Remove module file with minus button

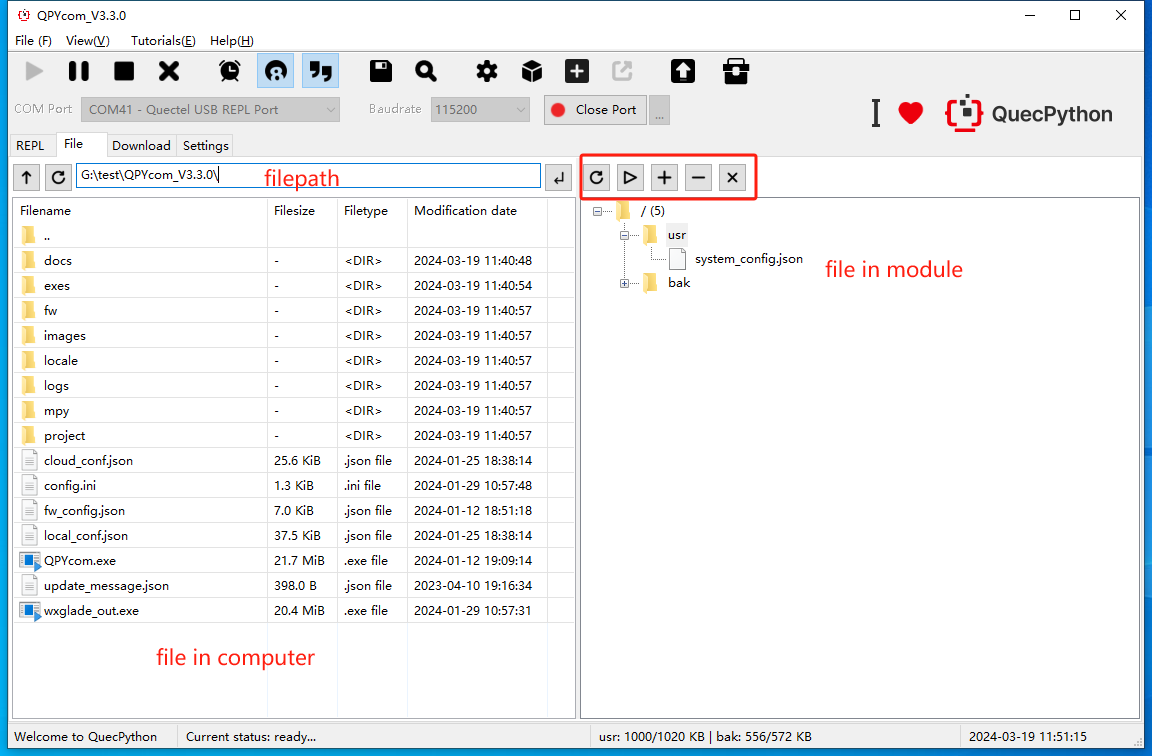point(698,177)
